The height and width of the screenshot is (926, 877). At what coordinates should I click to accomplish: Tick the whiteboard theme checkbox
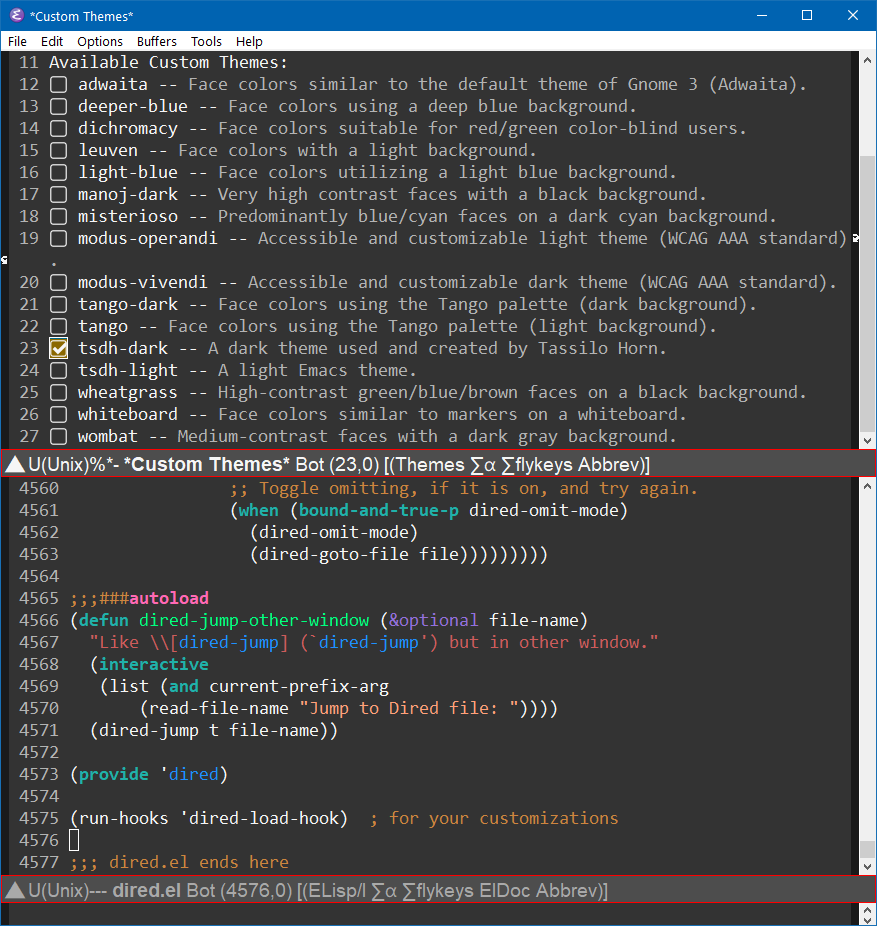[58, 415]
